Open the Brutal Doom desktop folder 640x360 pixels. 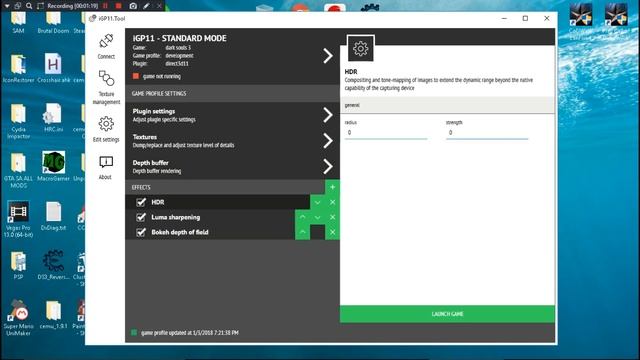tap(53, 22)
